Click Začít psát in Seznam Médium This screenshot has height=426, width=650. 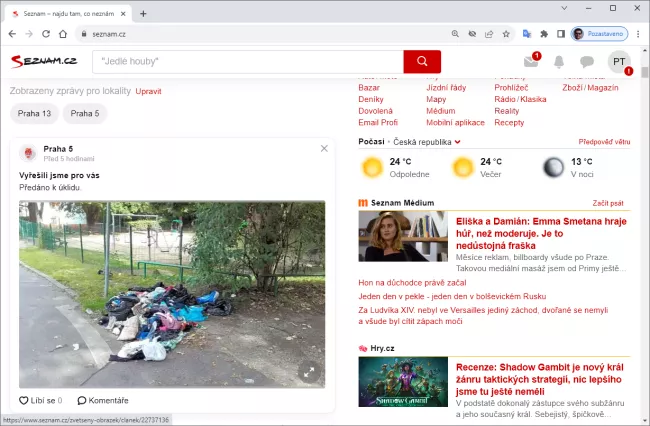coord(608,203)
